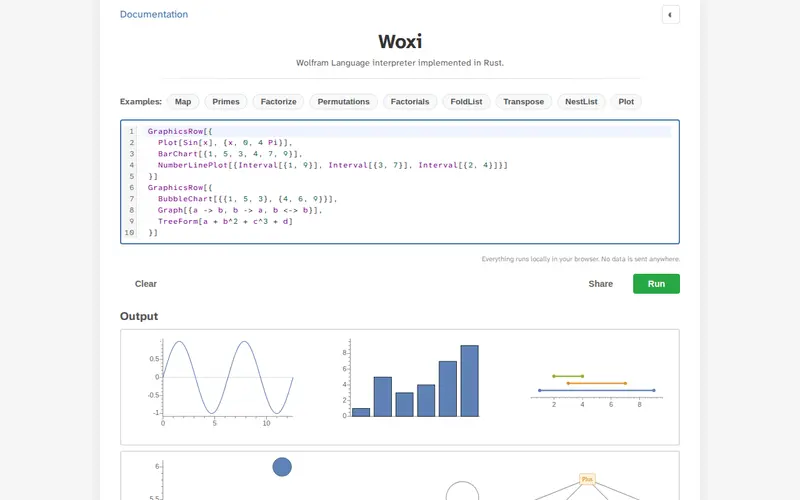The width and height of the screenshot is (800, 500).
Task: Load the Factorials example
Action: tap(410, 102)
